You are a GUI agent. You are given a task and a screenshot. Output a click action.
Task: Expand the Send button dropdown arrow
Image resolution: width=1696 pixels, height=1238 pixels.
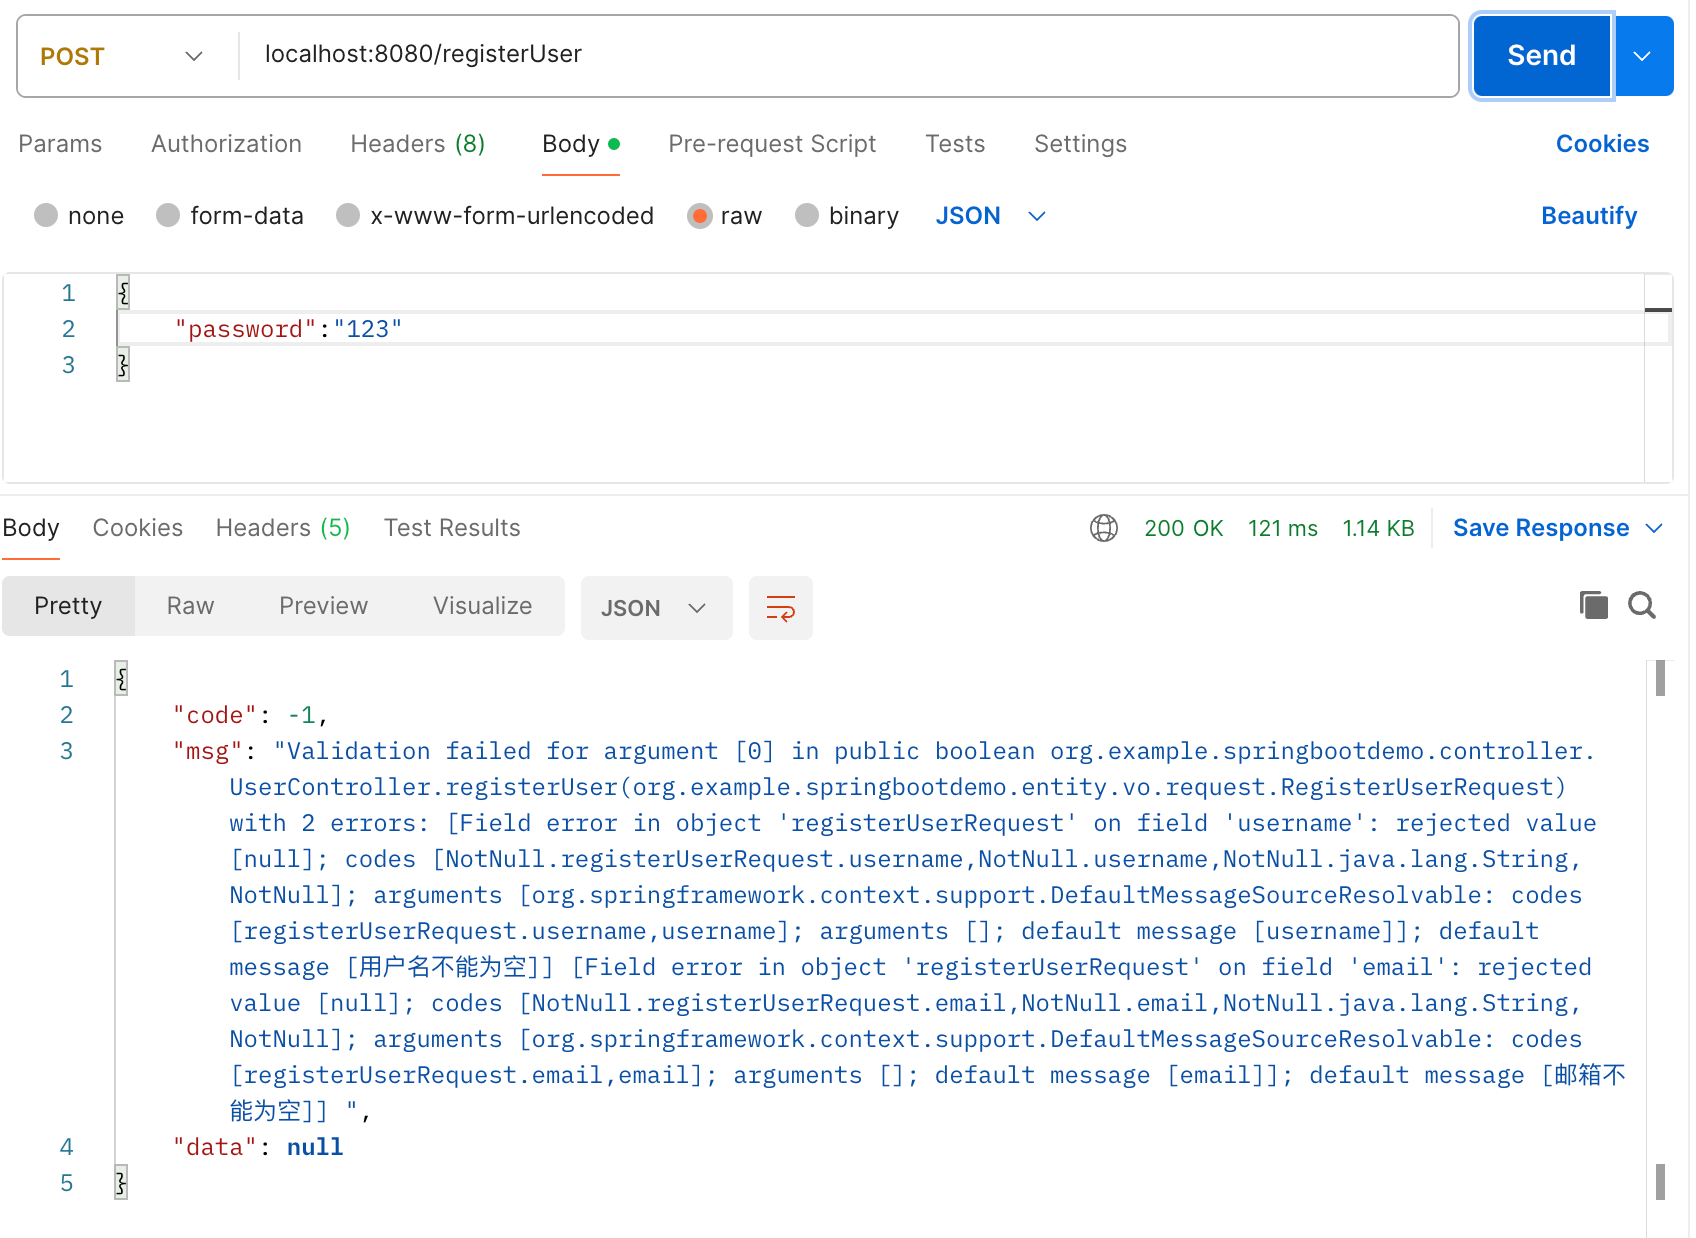click(1643, 56)
